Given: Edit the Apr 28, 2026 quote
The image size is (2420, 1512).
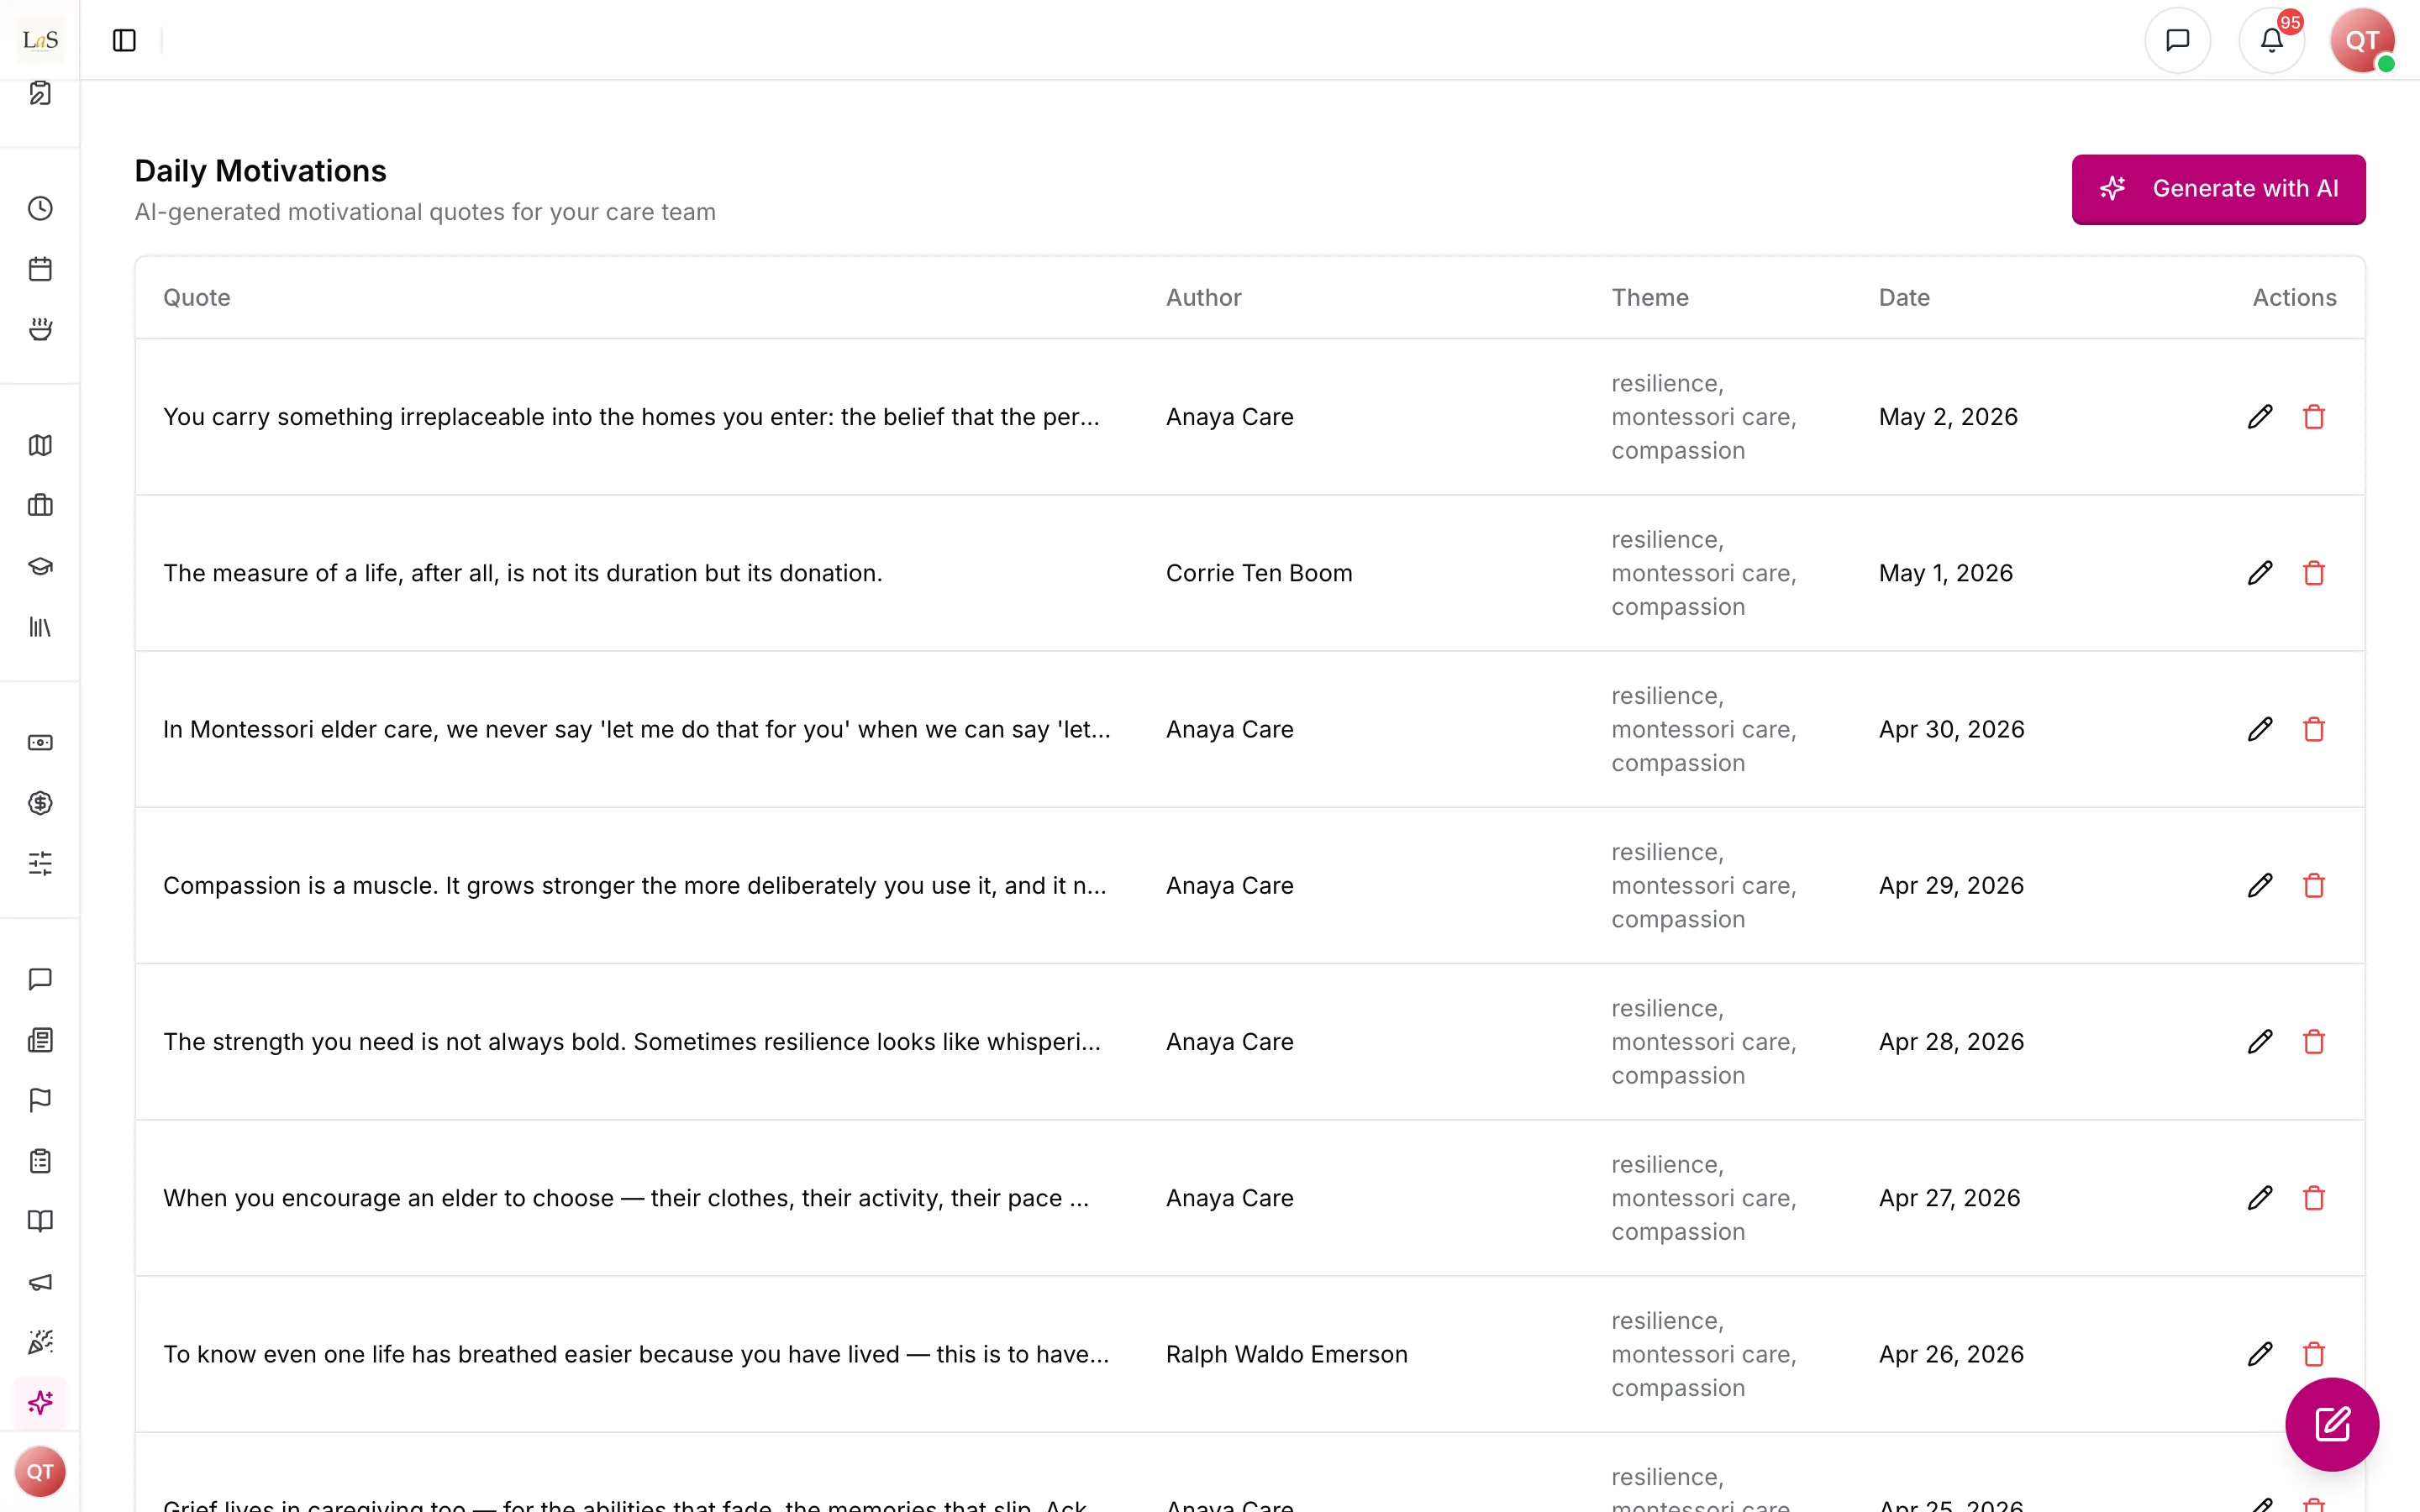Looking at the screenshot, I should click(2260, 1042).
